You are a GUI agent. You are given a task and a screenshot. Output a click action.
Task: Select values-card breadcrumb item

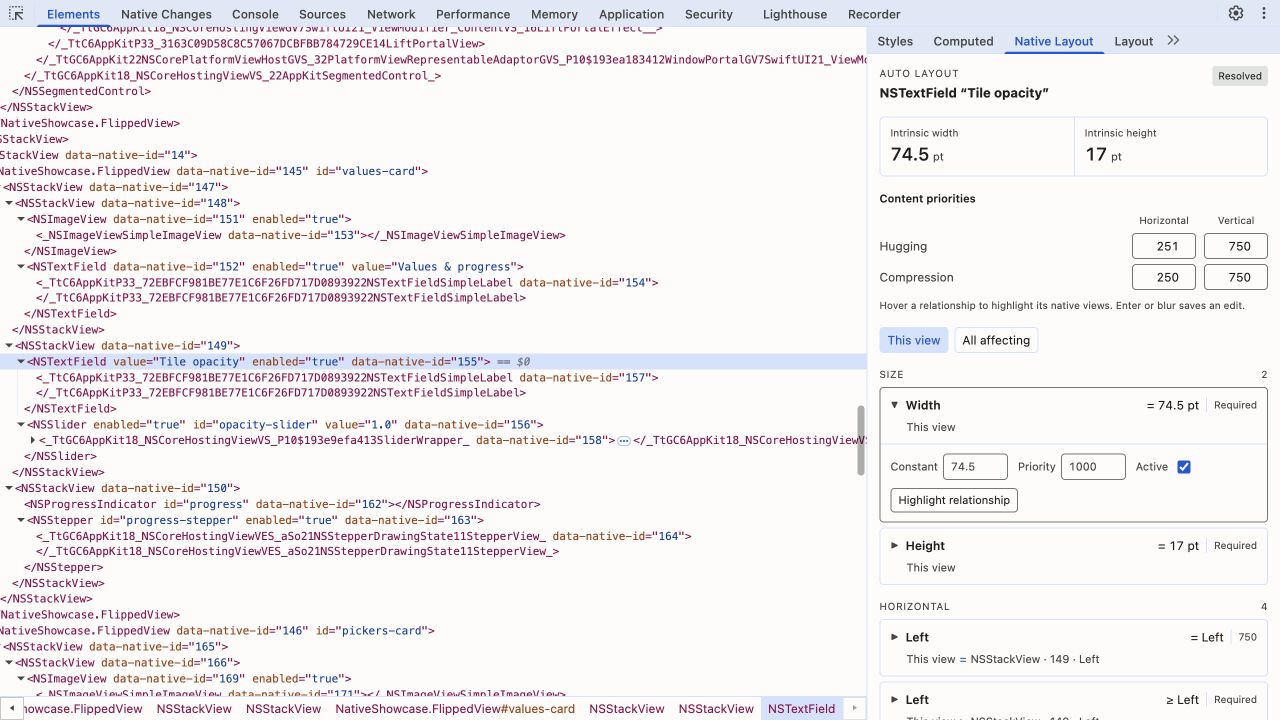[x=455, y=708]
